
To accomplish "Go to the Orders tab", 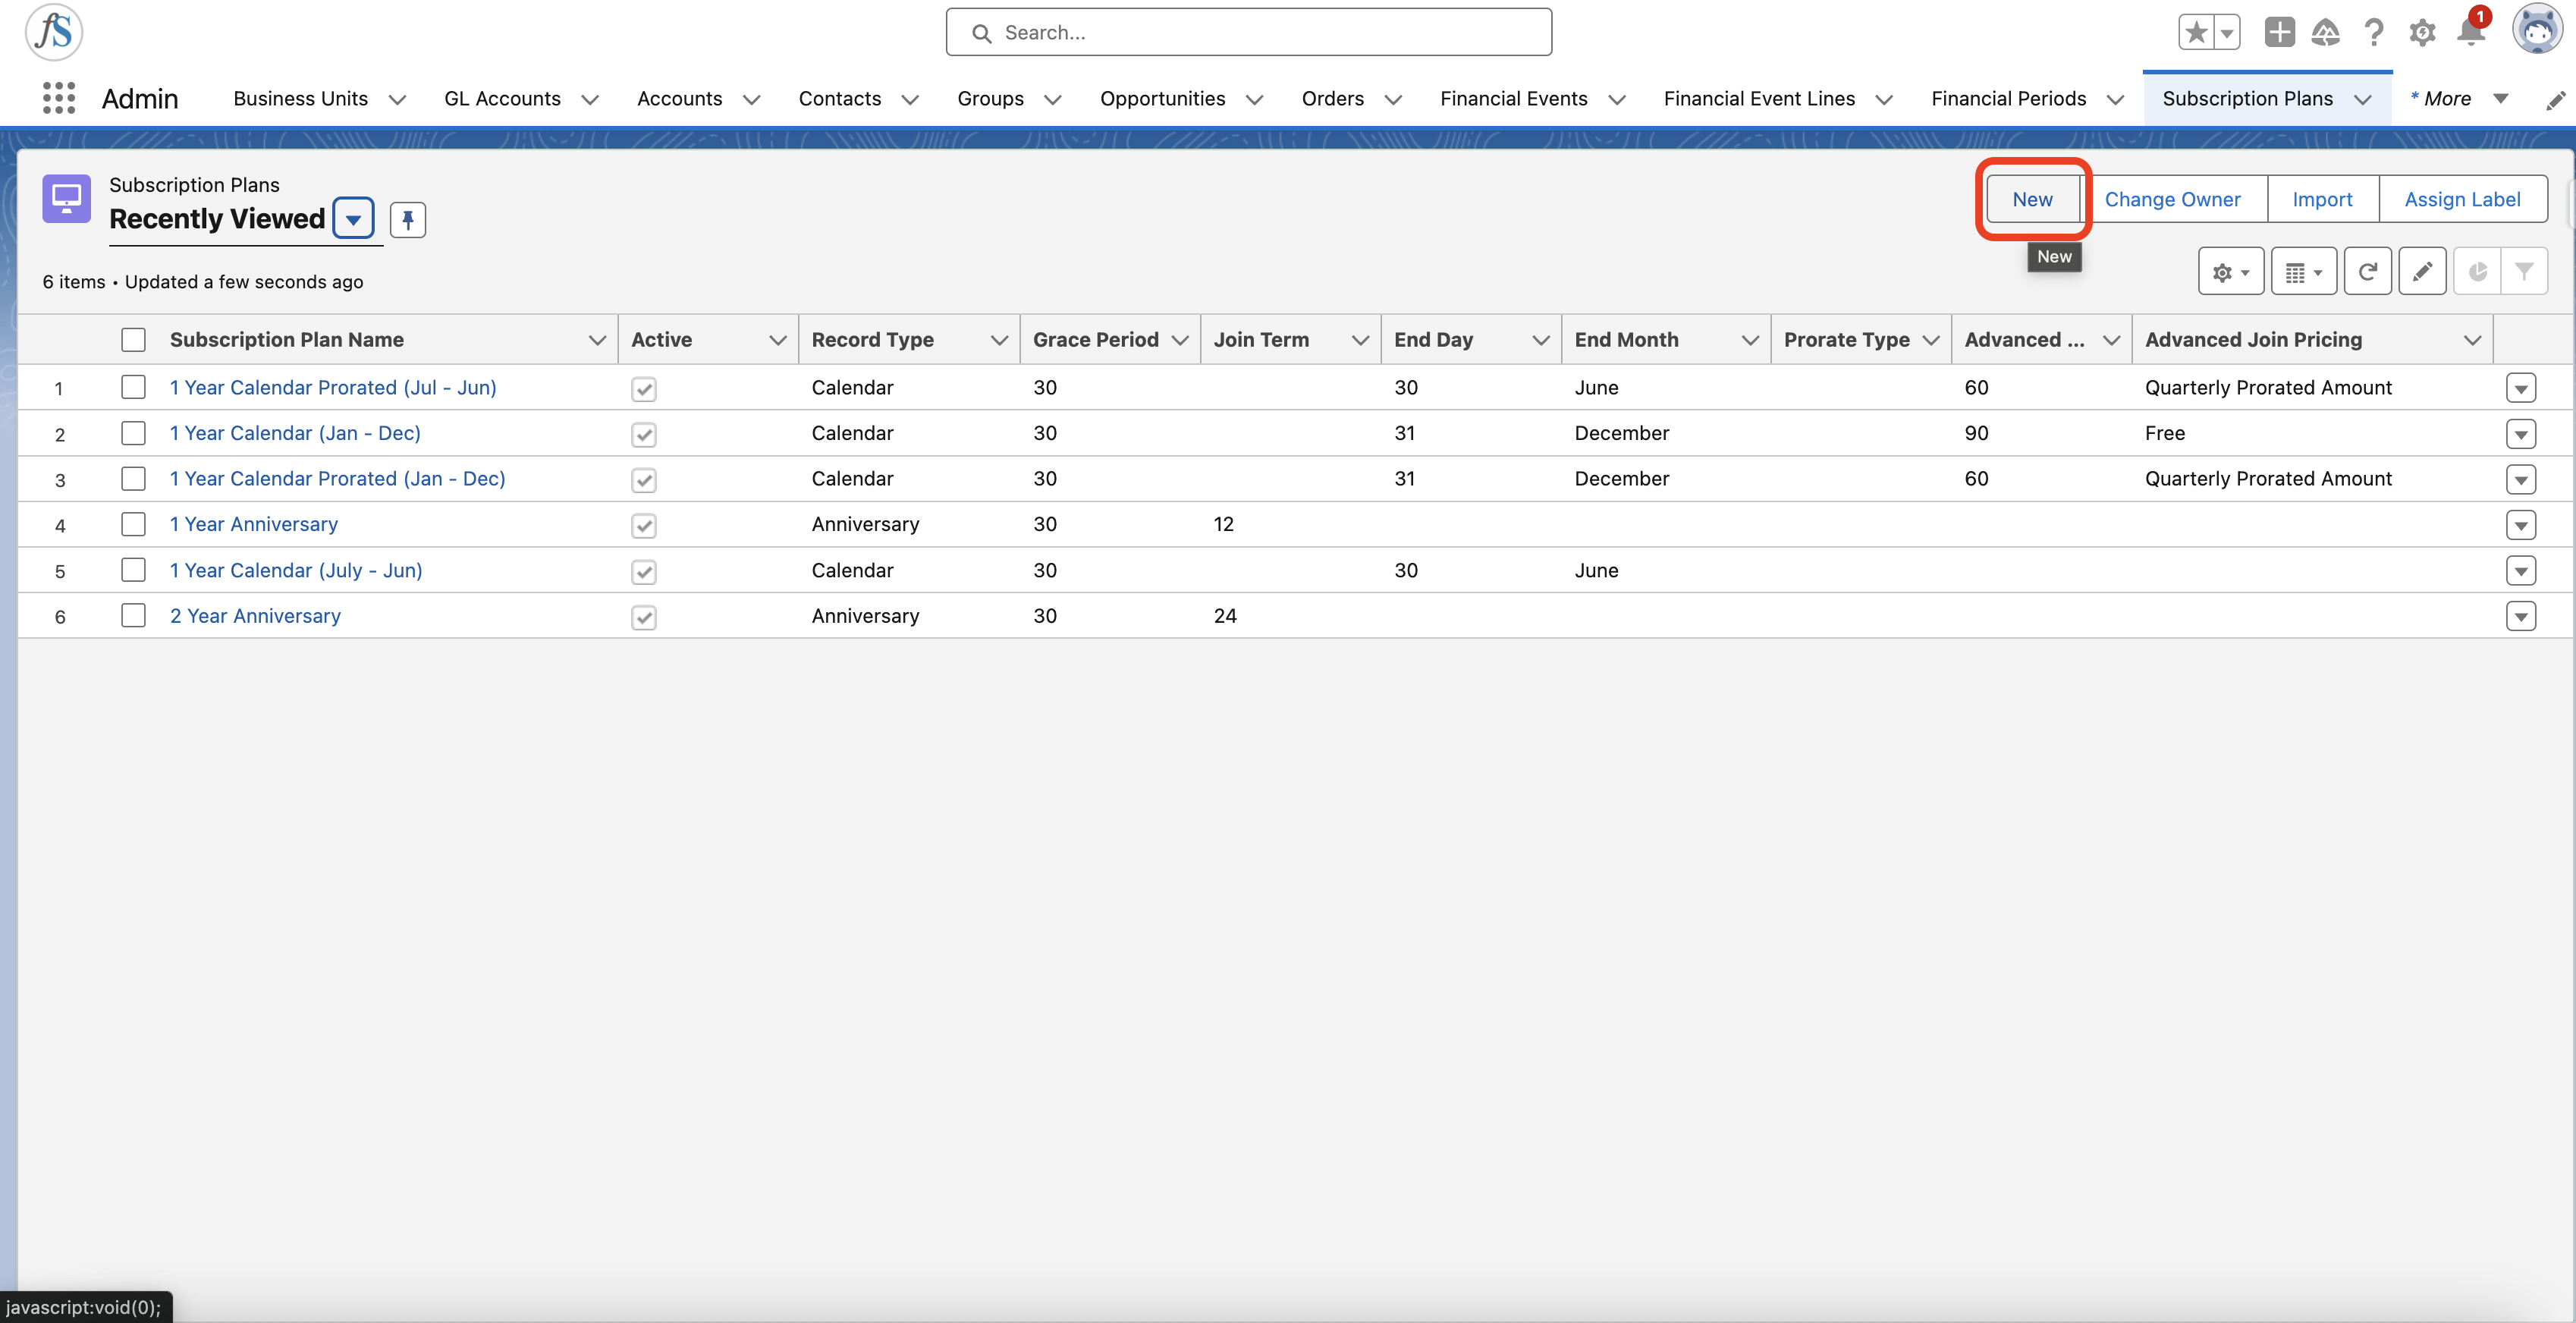I will [1332, 98].
